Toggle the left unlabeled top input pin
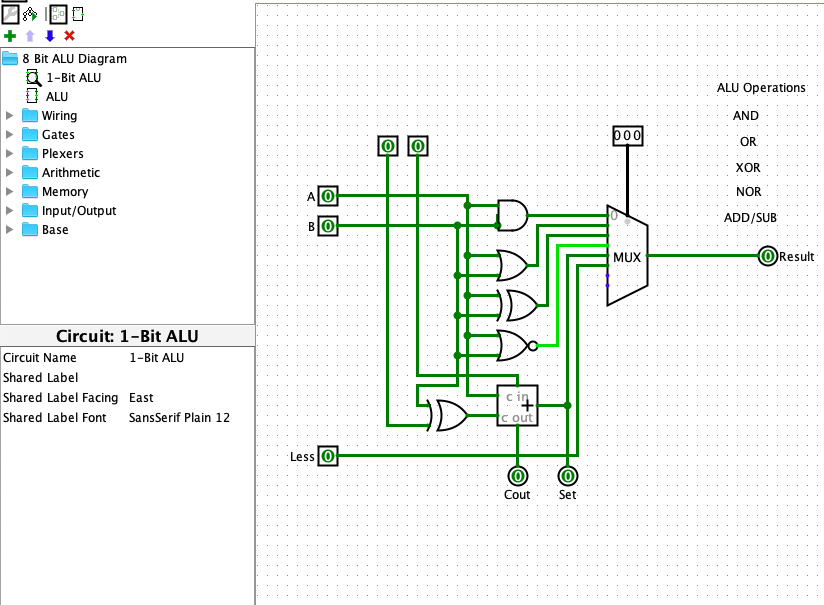Viewport: 824px width, 605px height. tap(388, 146)
